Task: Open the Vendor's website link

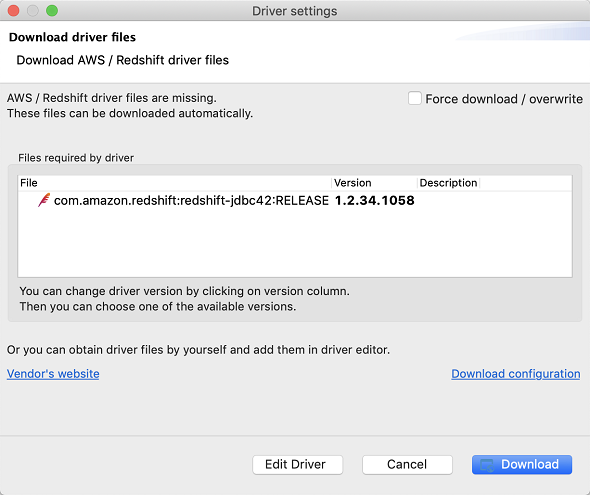Action: pos(53,374)
